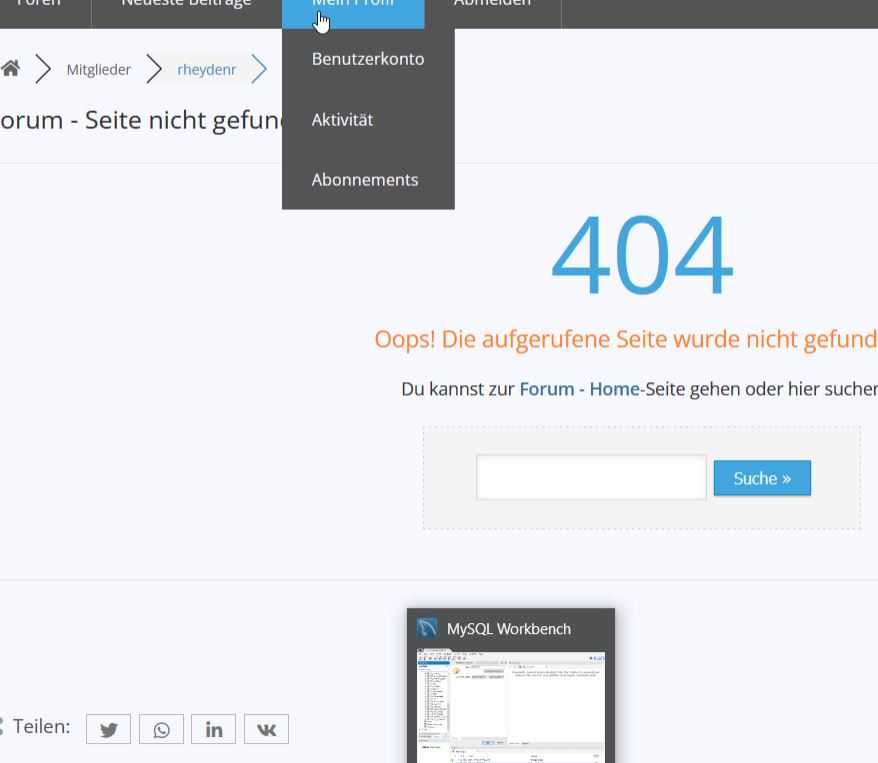Screen dimensions: 878x763
Task: Follow the Forum - Home link
Action: click(579, 388)
